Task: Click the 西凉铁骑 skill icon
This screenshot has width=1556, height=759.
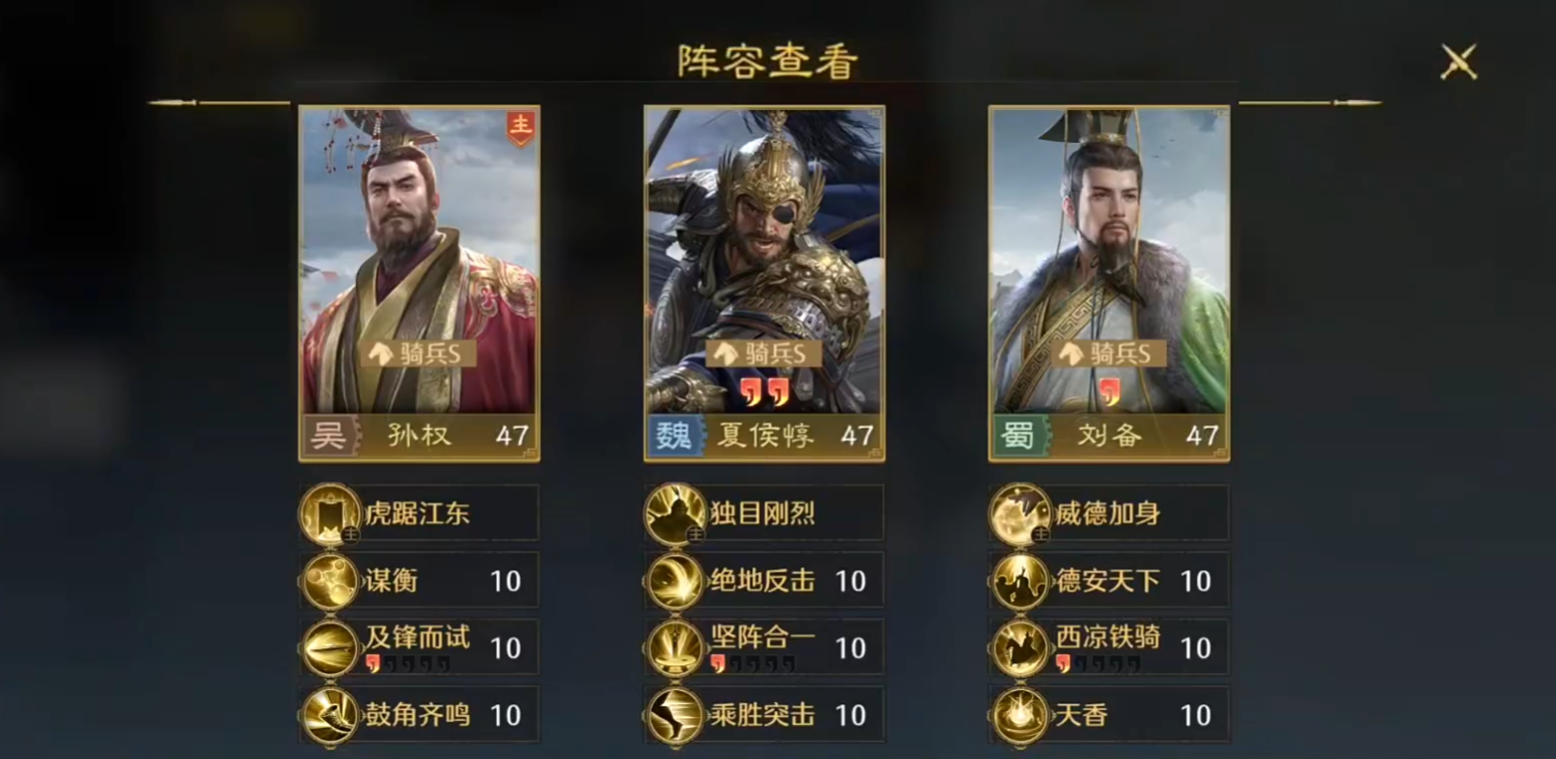Action: (1021, 648)
